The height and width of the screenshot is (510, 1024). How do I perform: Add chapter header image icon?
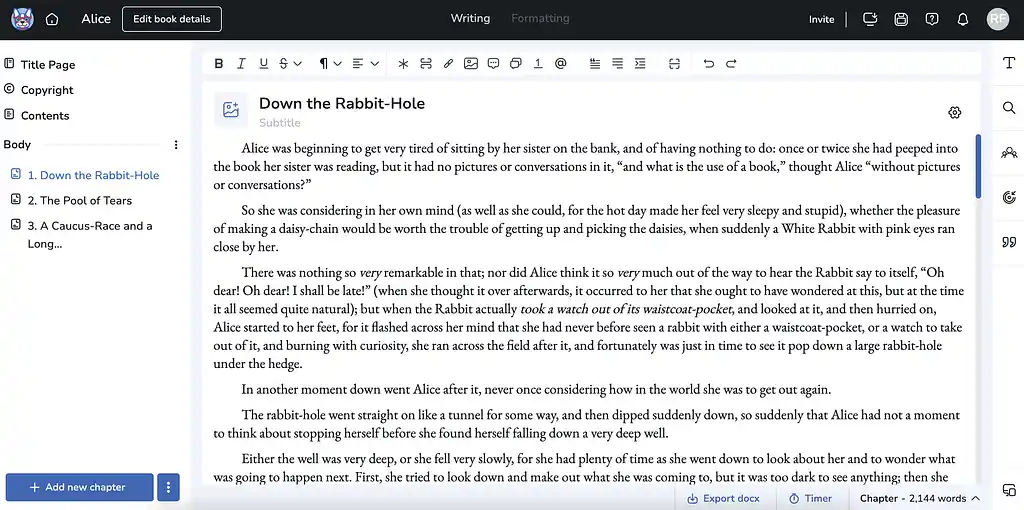tap(231, 110)
